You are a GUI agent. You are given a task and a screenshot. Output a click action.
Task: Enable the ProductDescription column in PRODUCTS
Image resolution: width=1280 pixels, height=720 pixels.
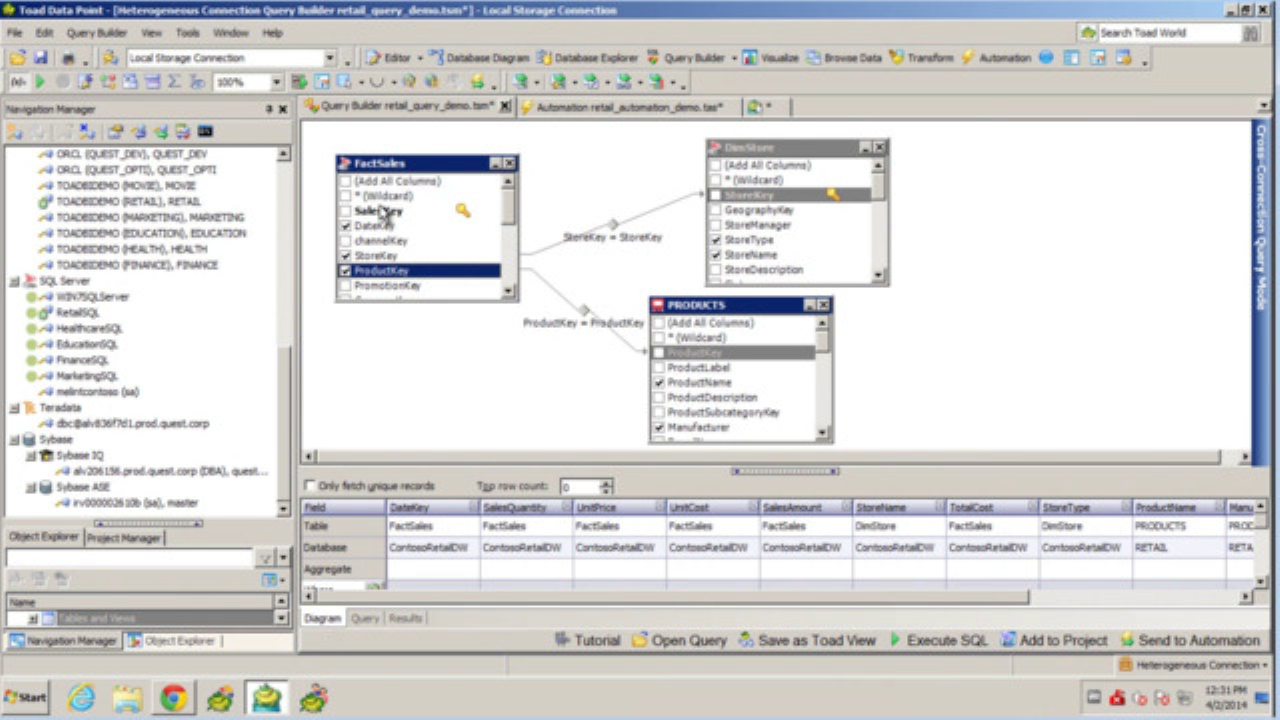(660, 397)
